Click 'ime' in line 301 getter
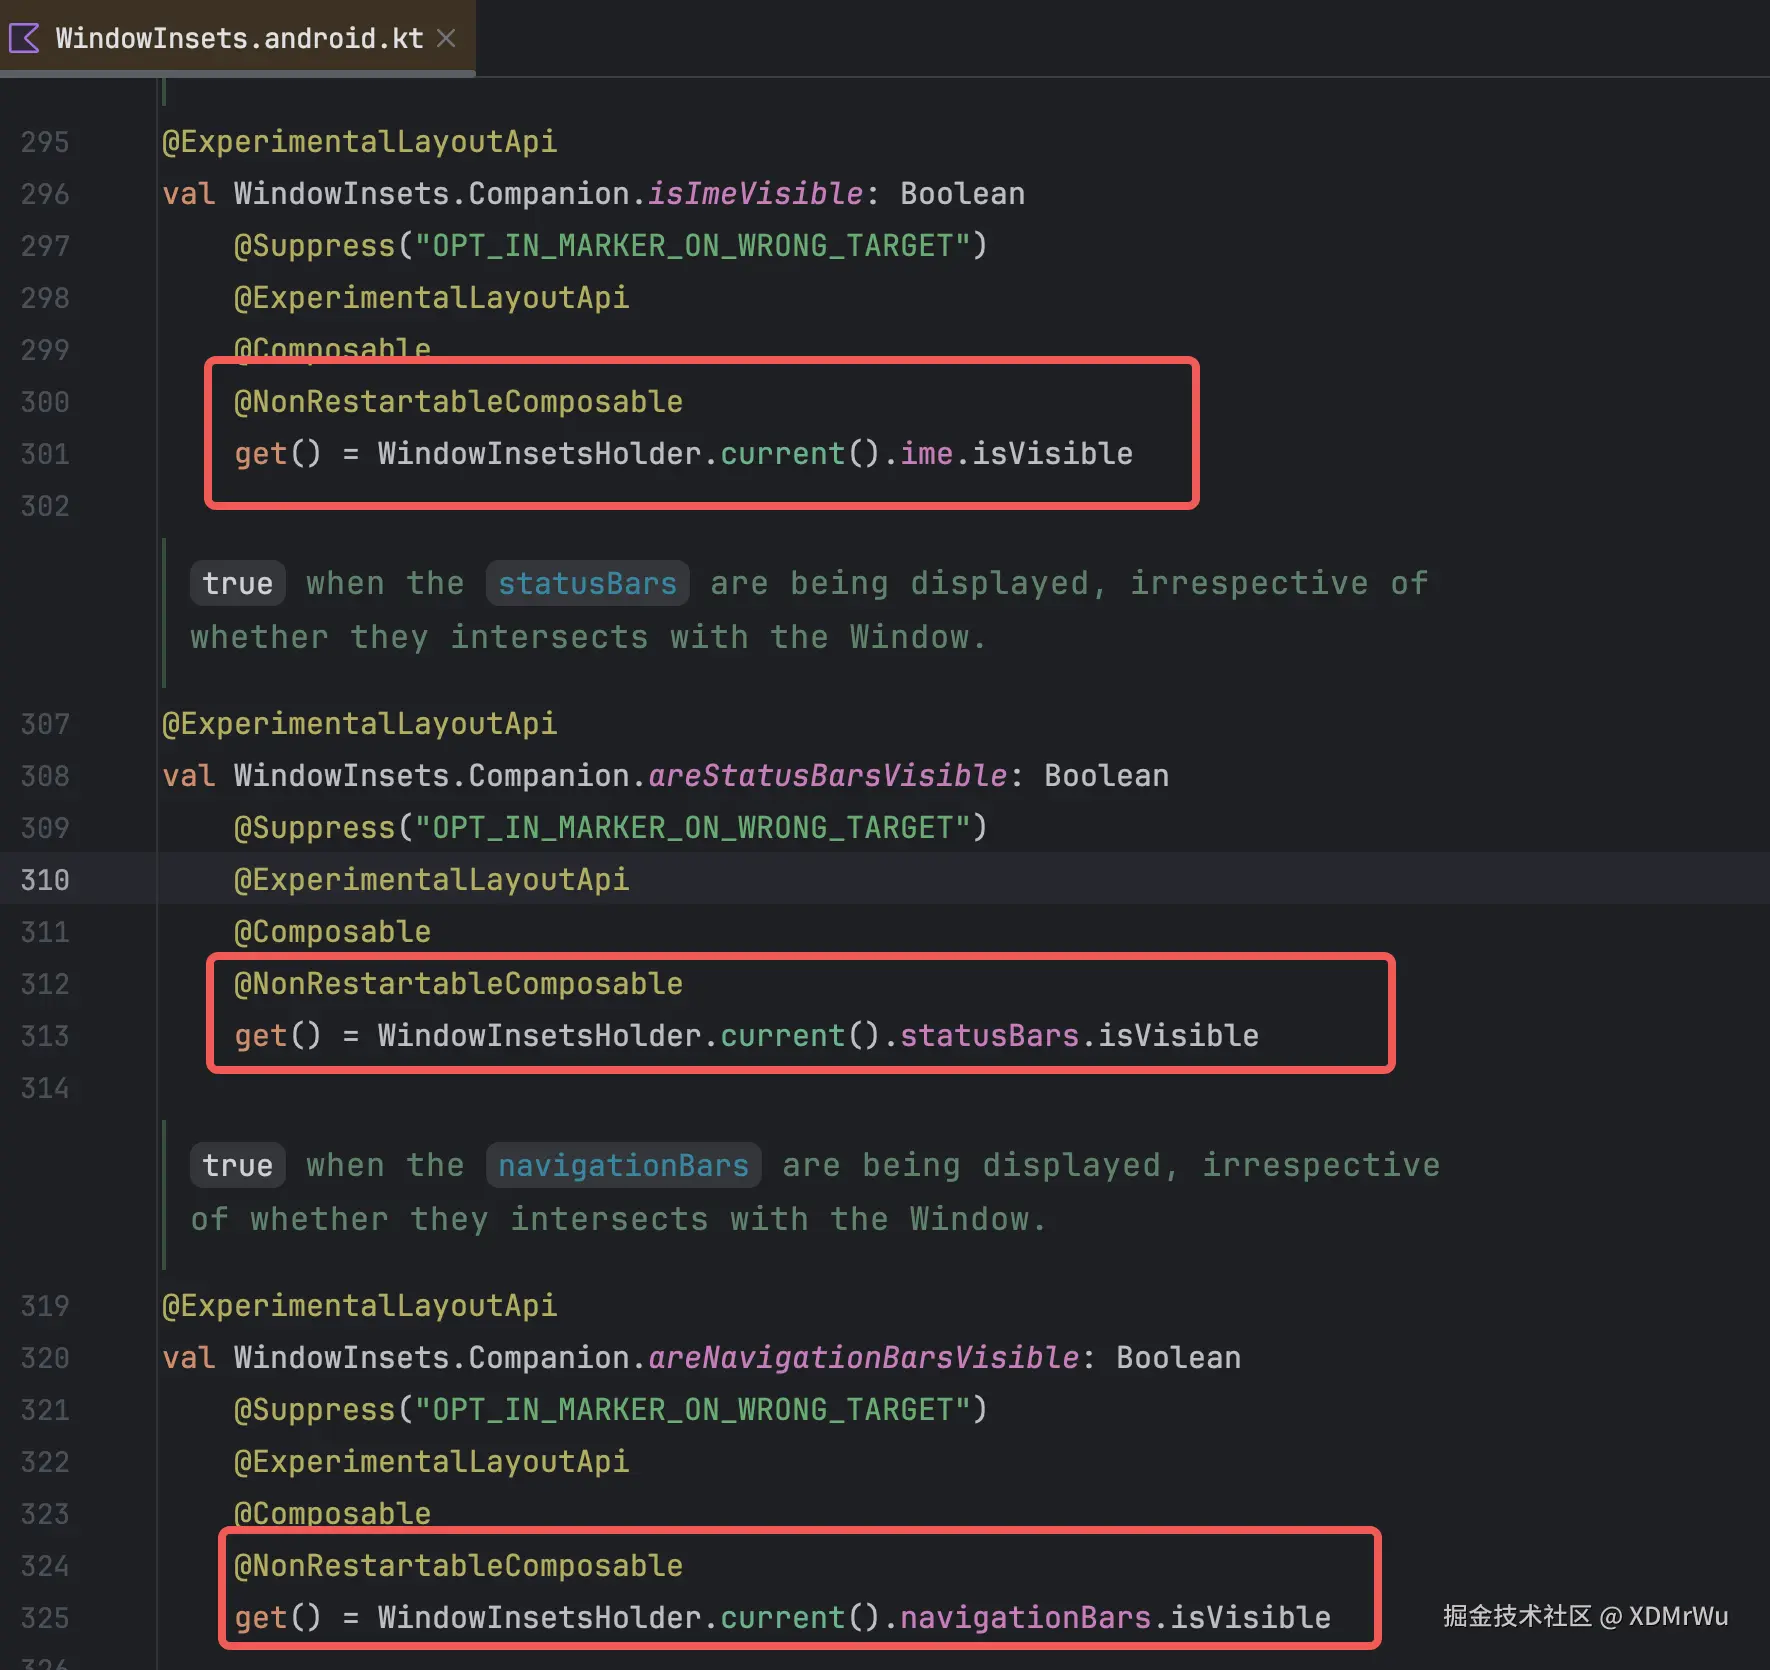The height and width of the screenshot is (1670, 1770). click(x=926, y=453)
